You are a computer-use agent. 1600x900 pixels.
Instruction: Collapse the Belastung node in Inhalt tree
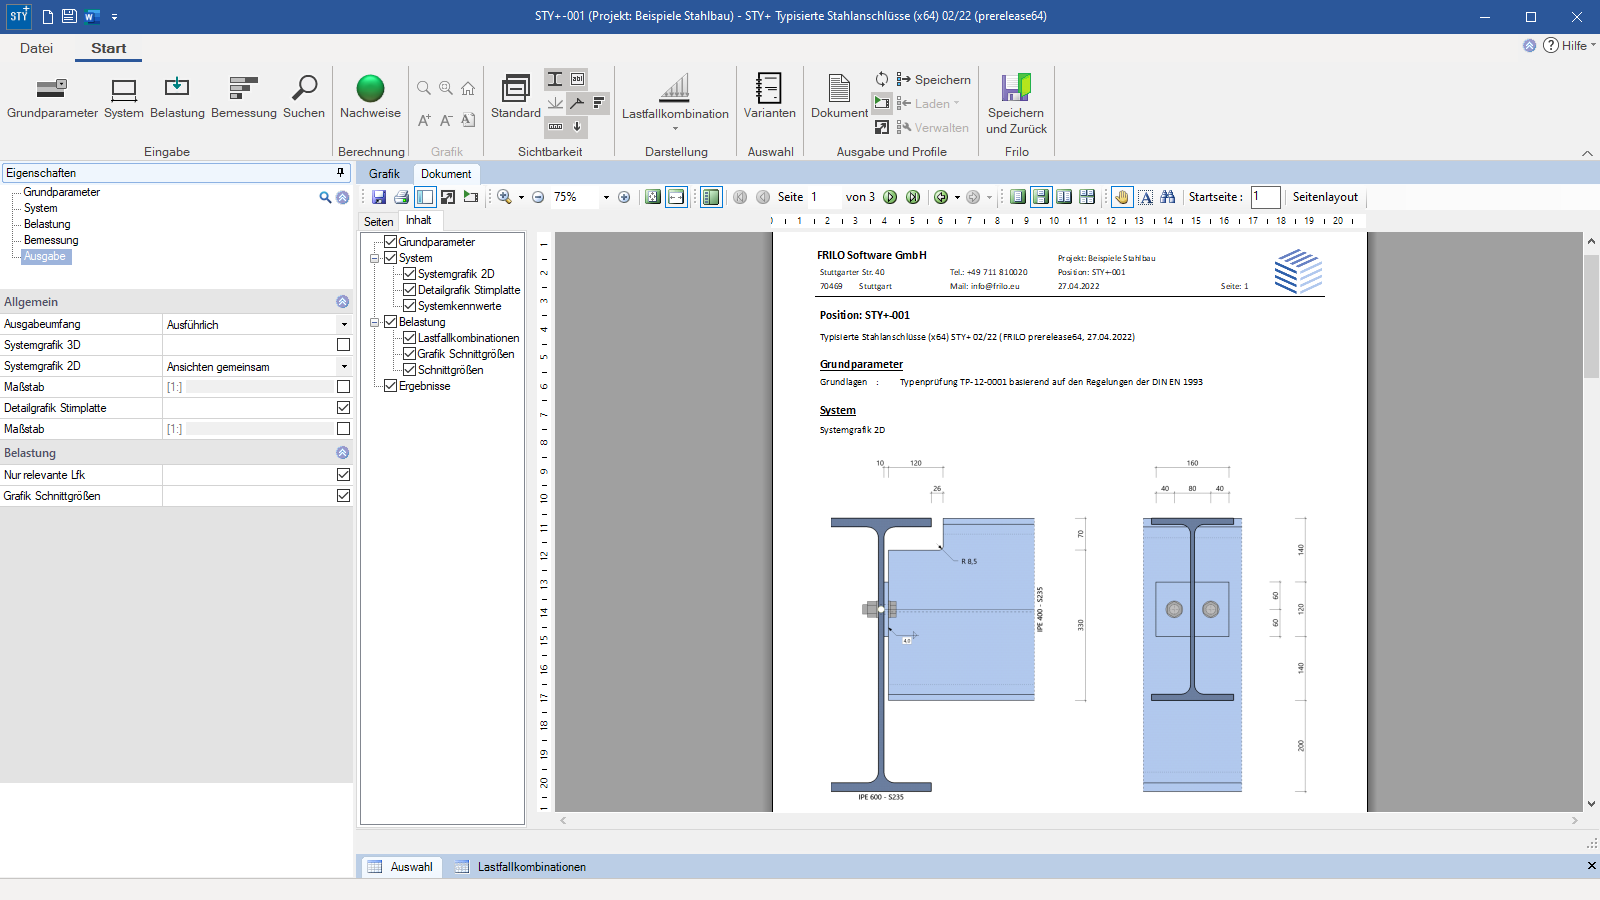coord(375,322)
